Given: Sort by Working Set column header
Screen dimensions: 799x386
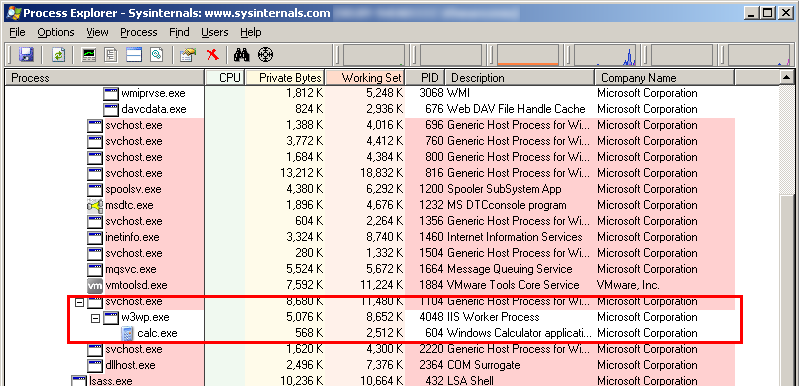Looking at the screenshot, I should [364, 78].
